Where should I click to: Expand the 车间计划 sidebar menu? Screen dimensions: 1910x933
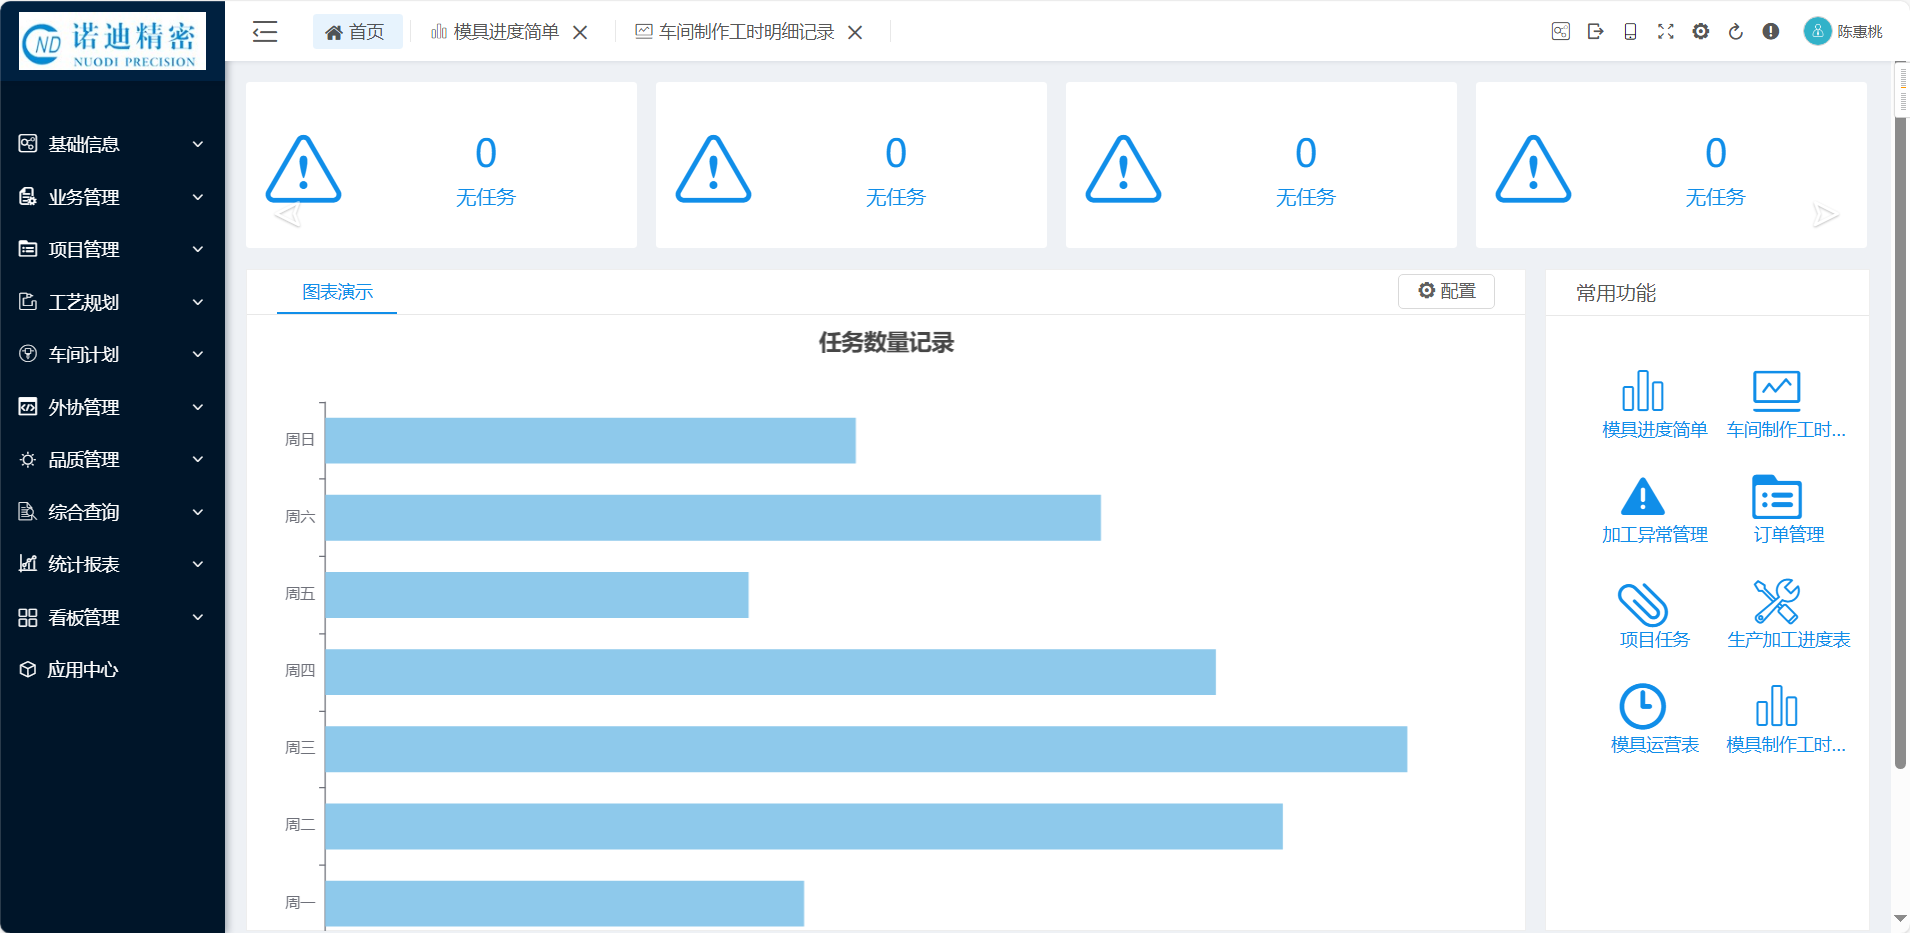click(x=112, y=355)
